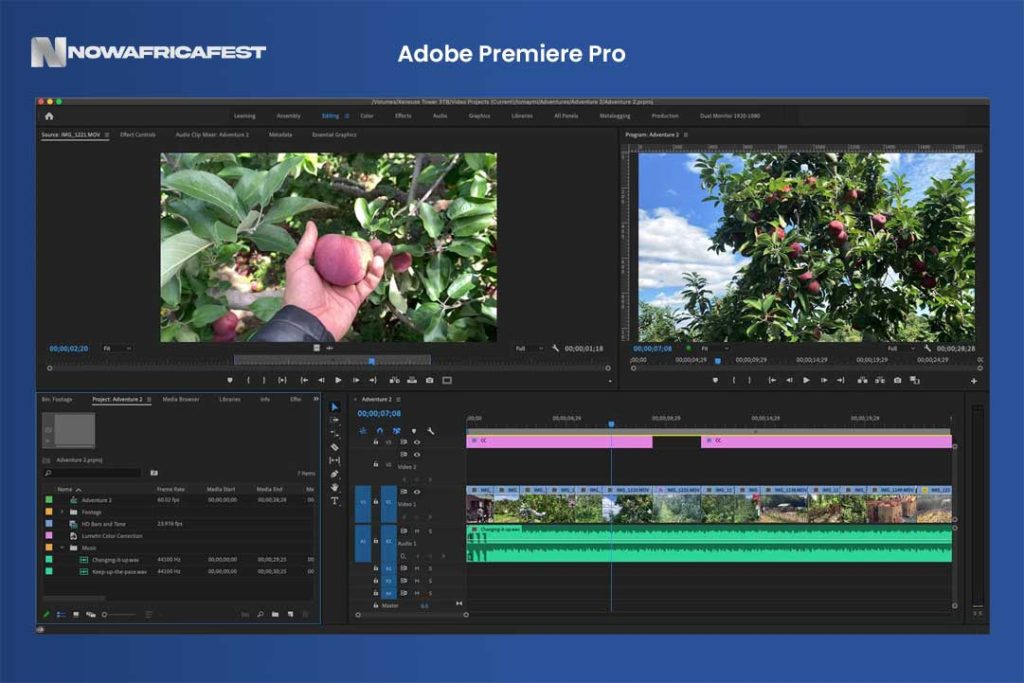The height and width of the screenshot is (683, 1024).
Task: Open Program monitor zoom Fit dropdown
Action: [714, 349]
